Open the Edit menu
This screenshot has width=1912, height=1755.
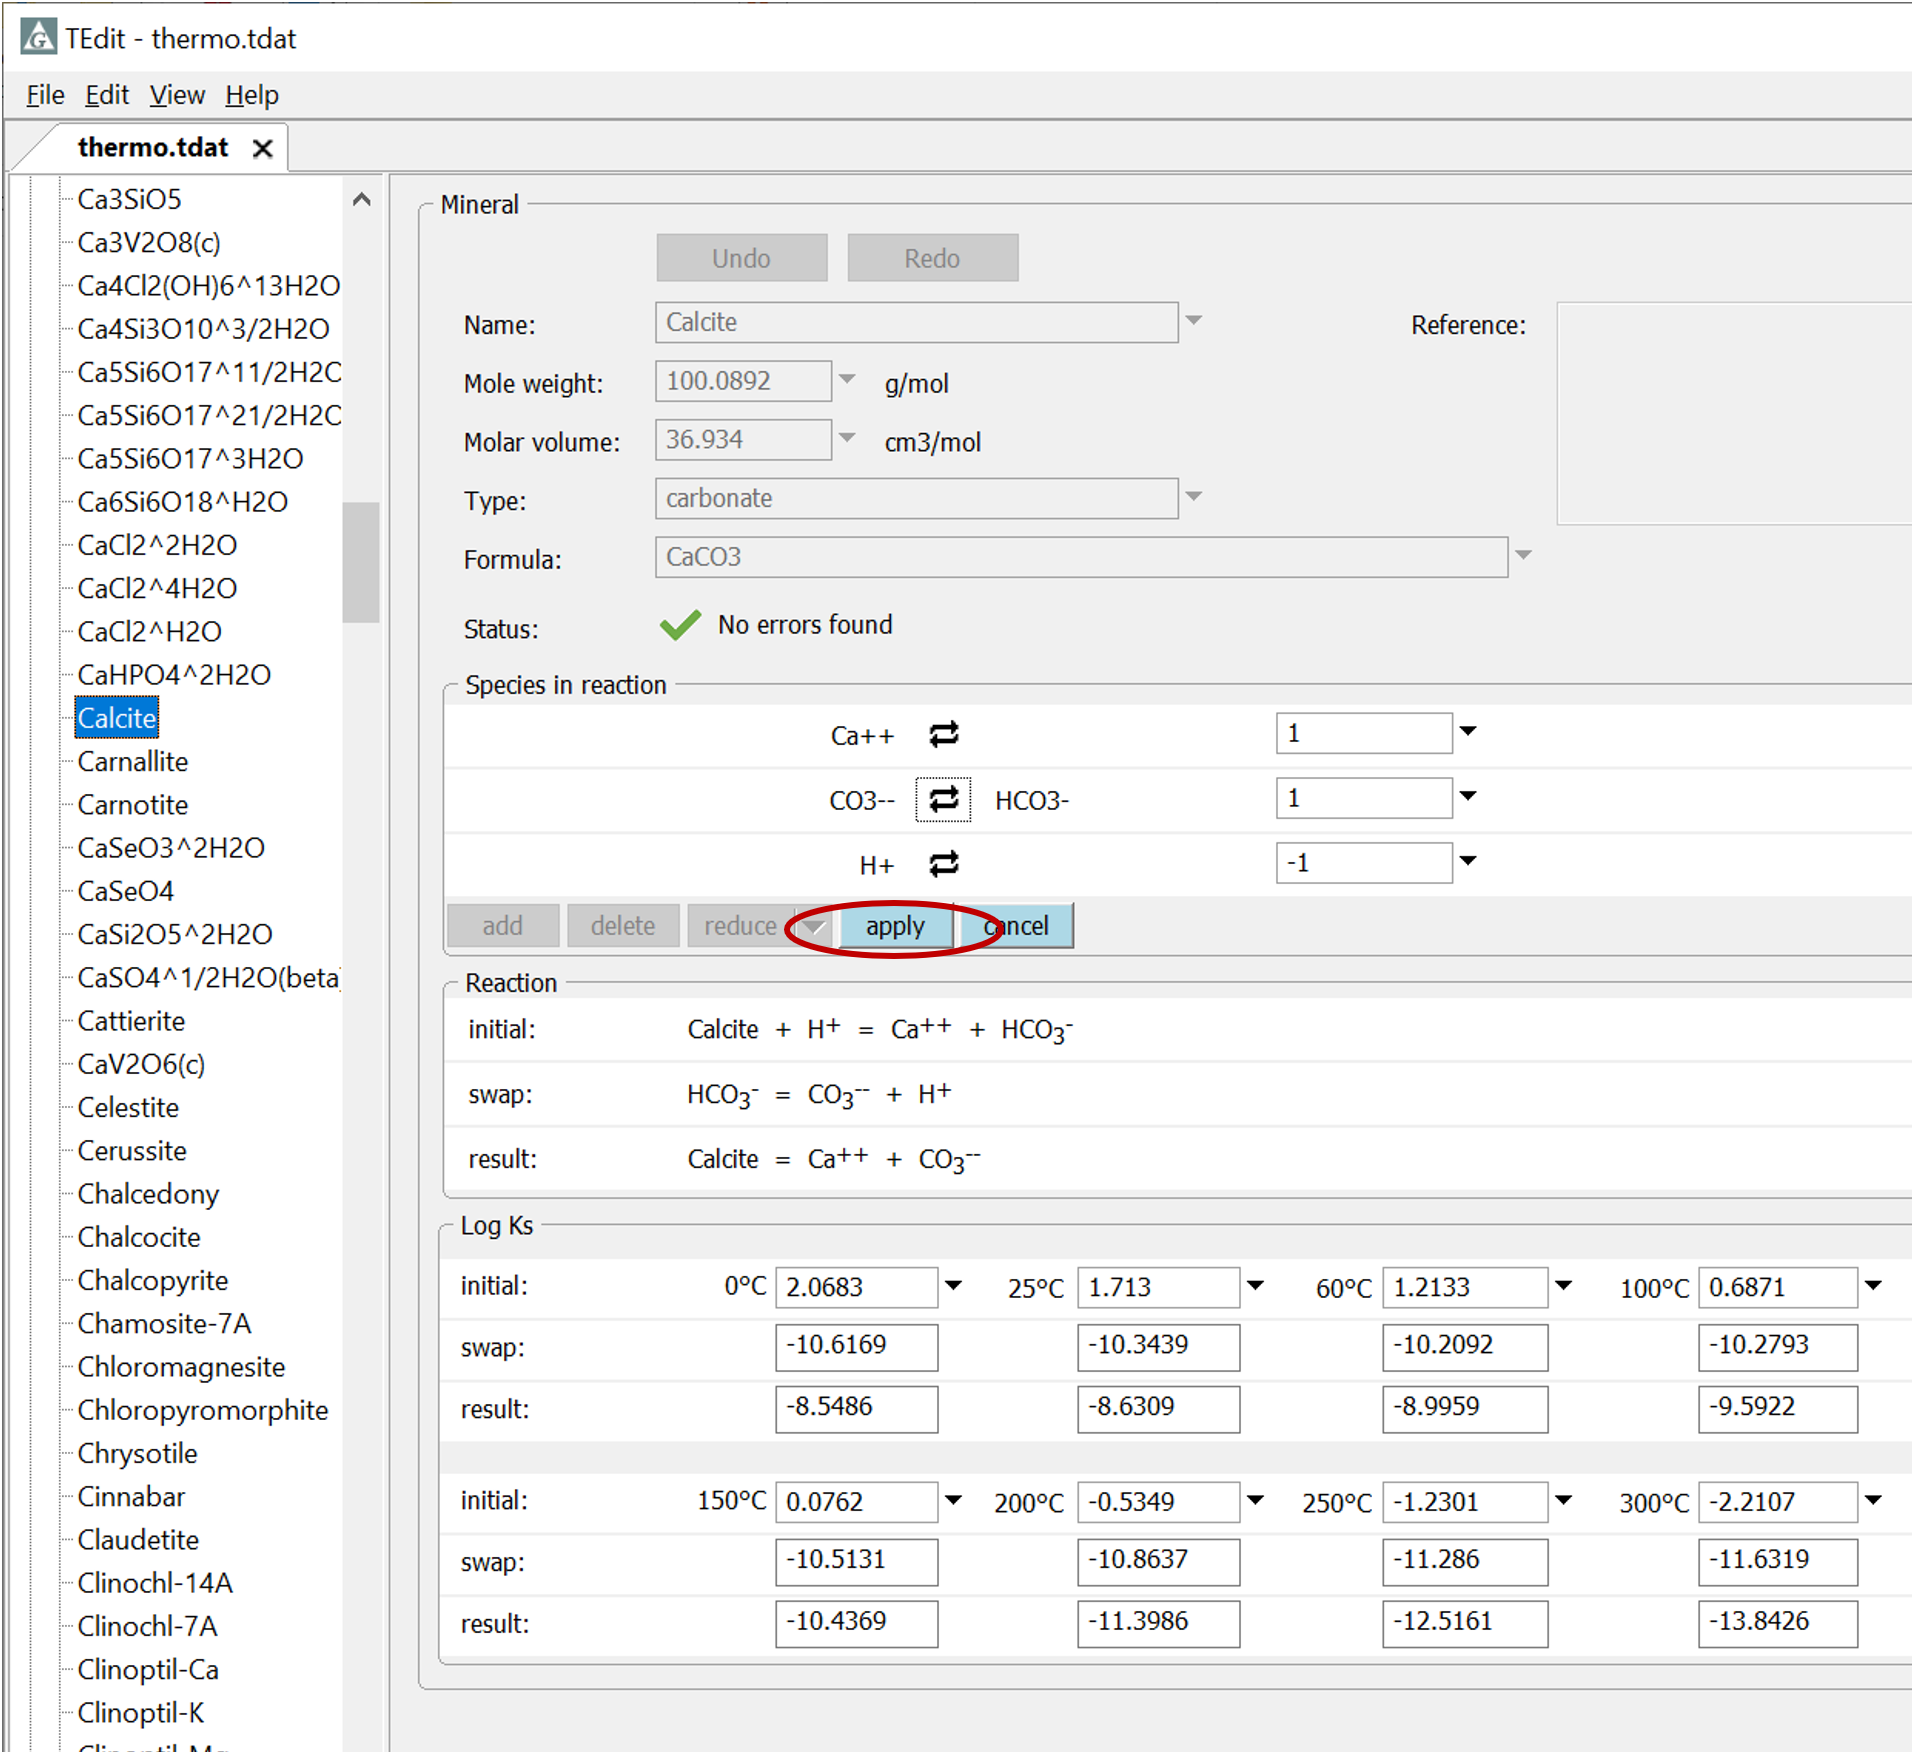pyautogui.click(x=107, y=95)
